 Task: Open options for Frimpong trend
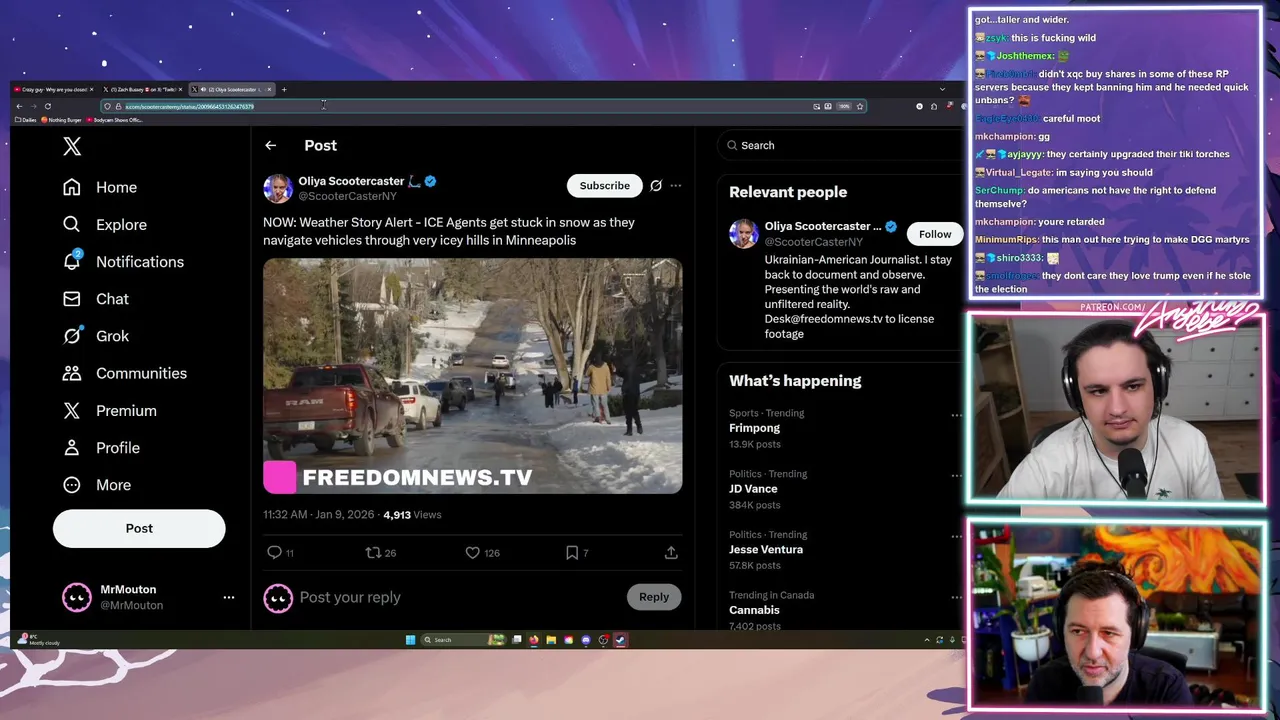956,415
